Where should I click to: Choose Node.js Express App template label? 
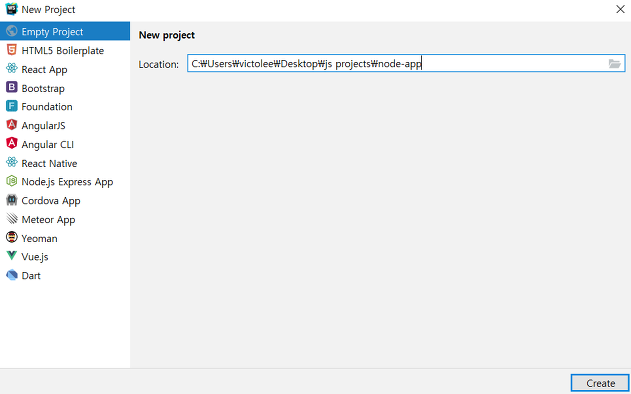coord(67,182)
